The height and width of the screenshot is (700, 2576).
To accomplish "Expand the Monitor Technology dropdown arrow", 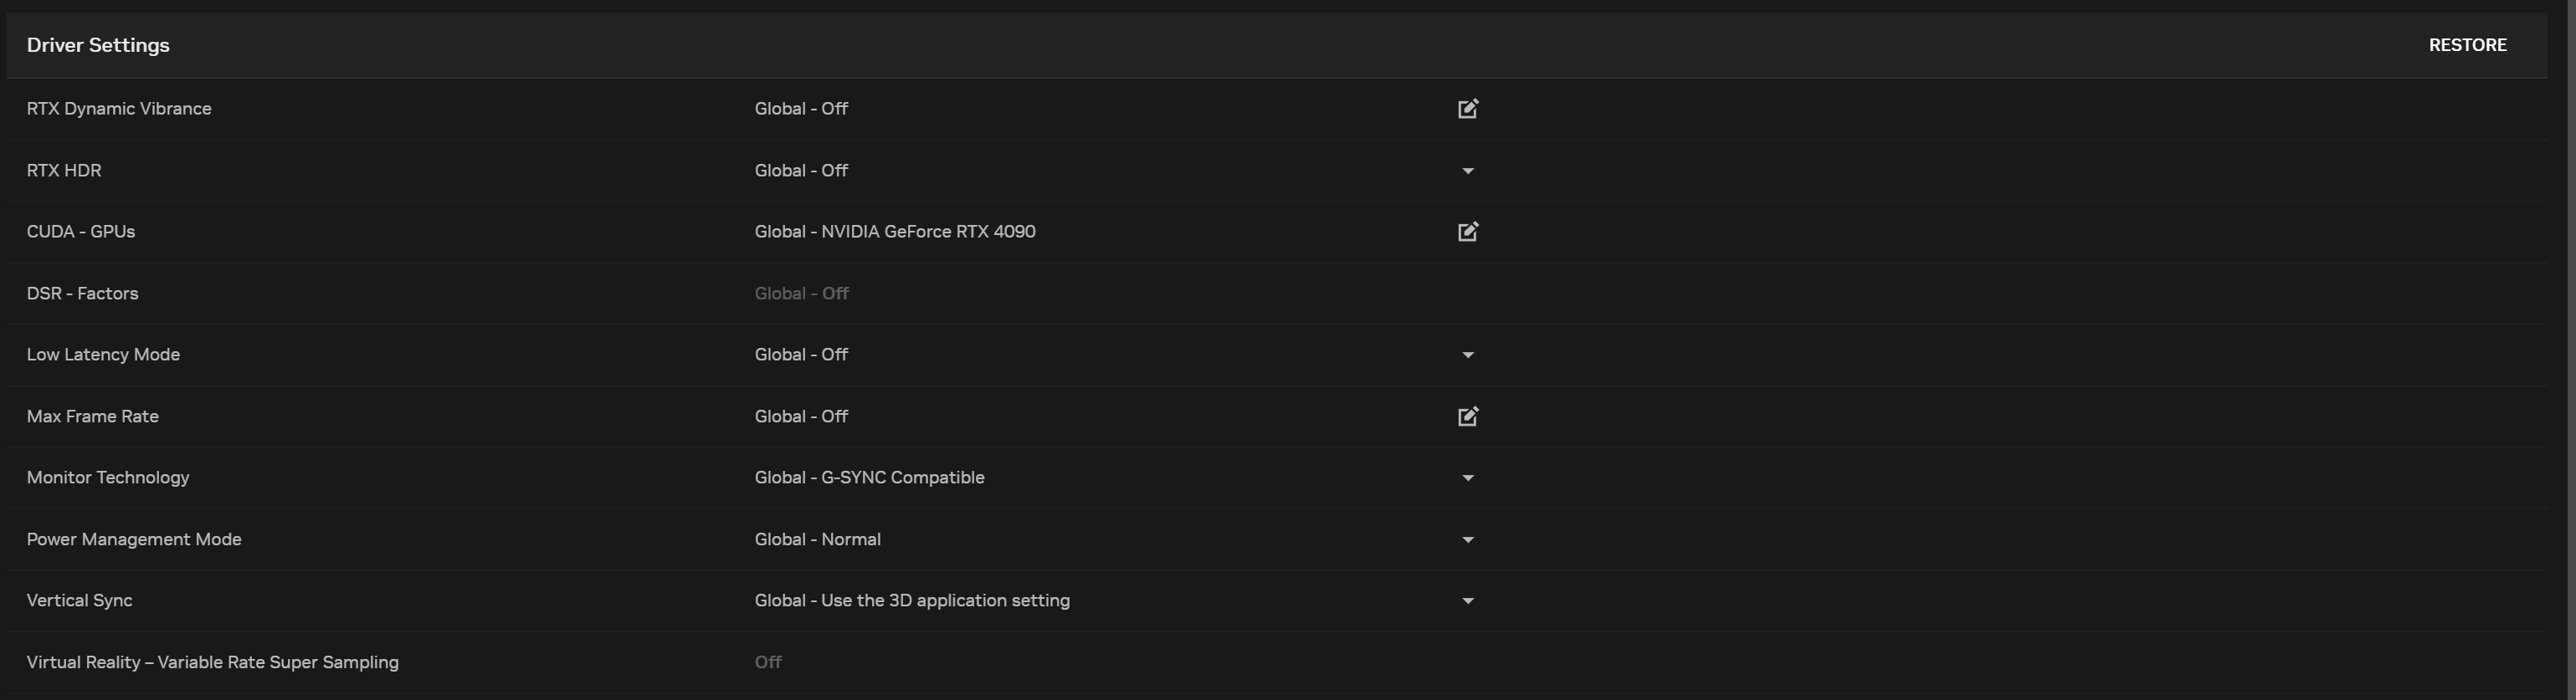I will click(x=1467, y=478).
